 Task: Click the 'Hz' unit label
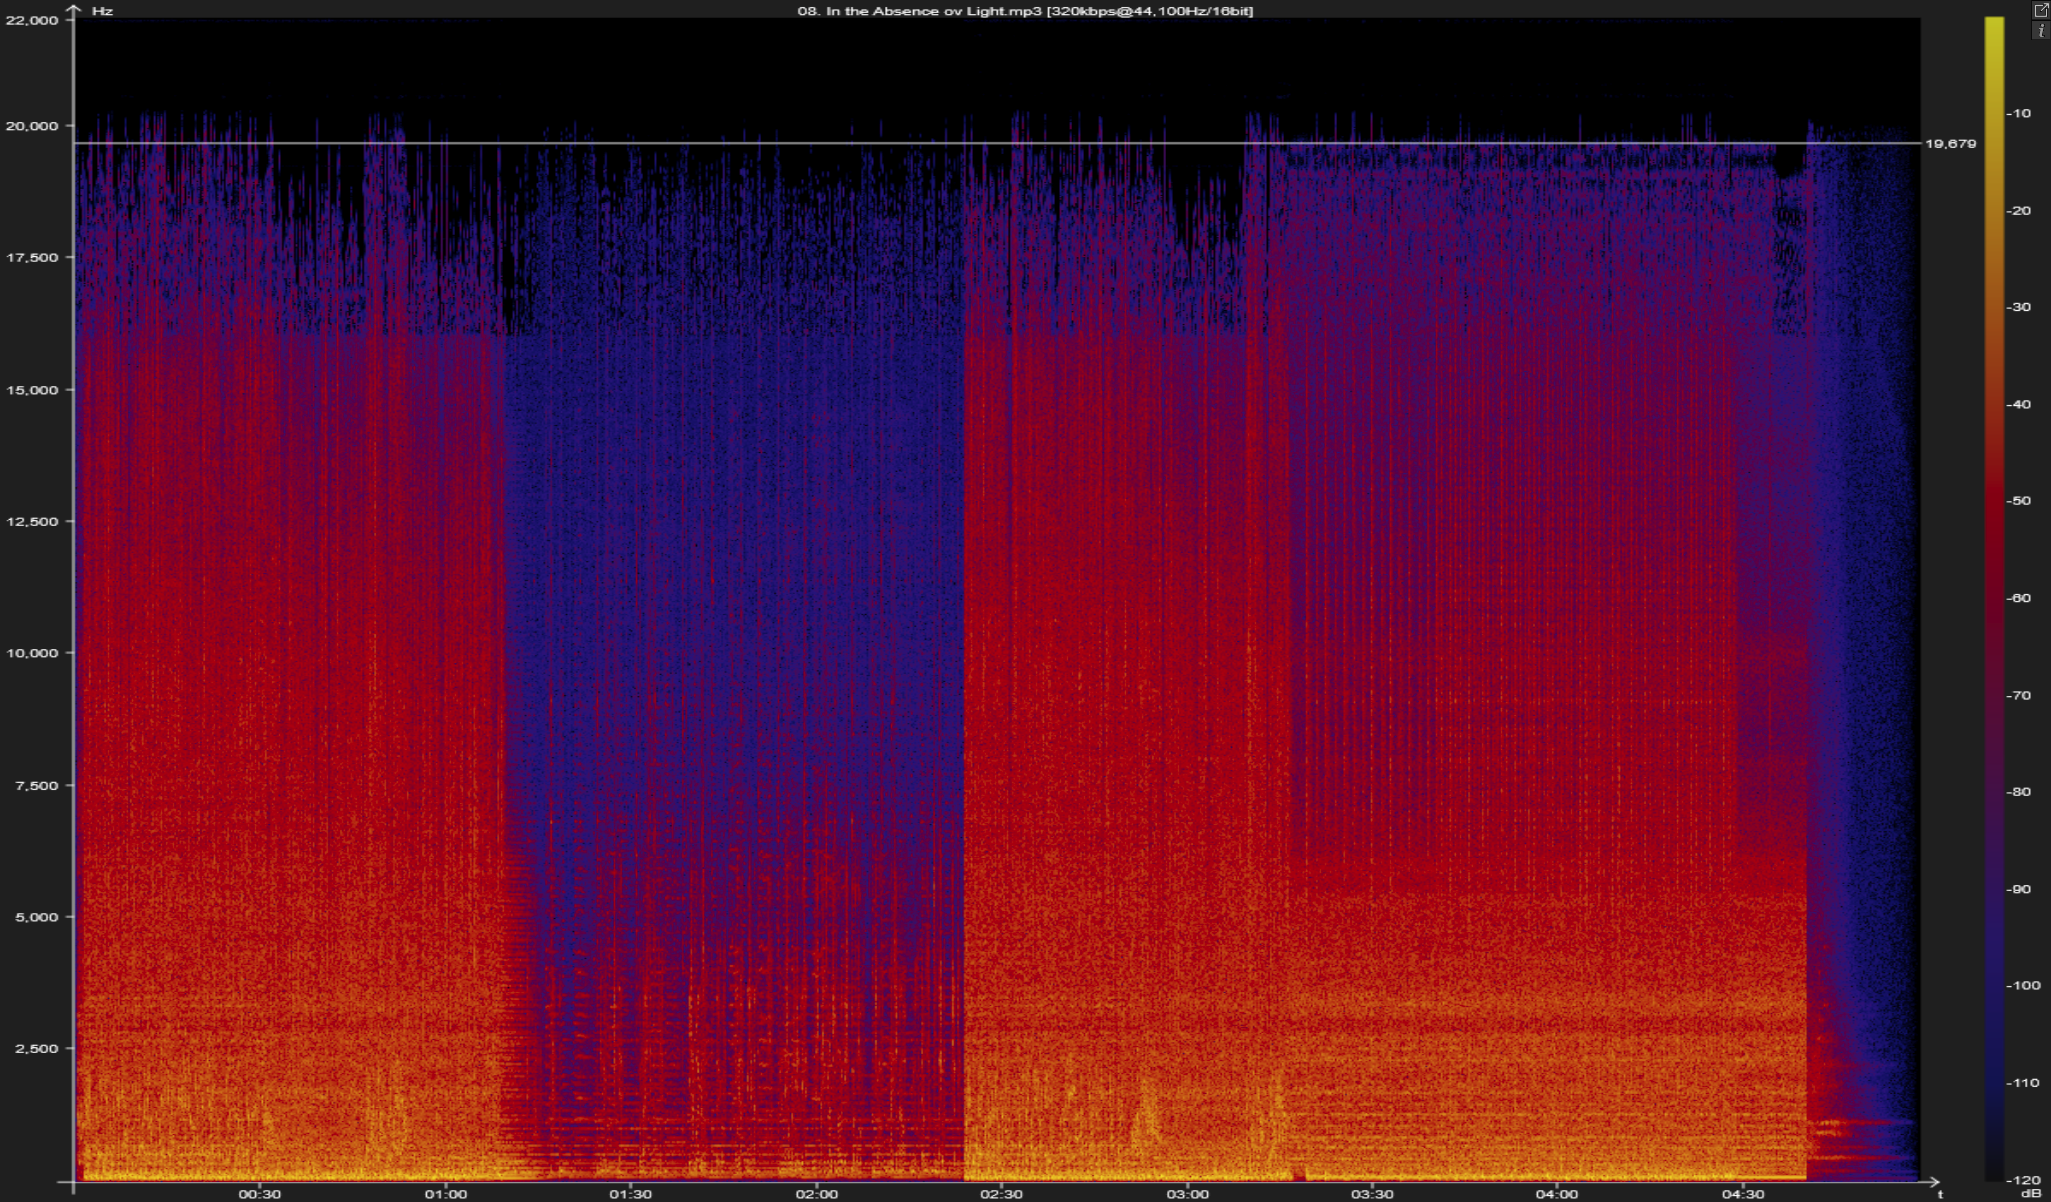coord(102,11)
